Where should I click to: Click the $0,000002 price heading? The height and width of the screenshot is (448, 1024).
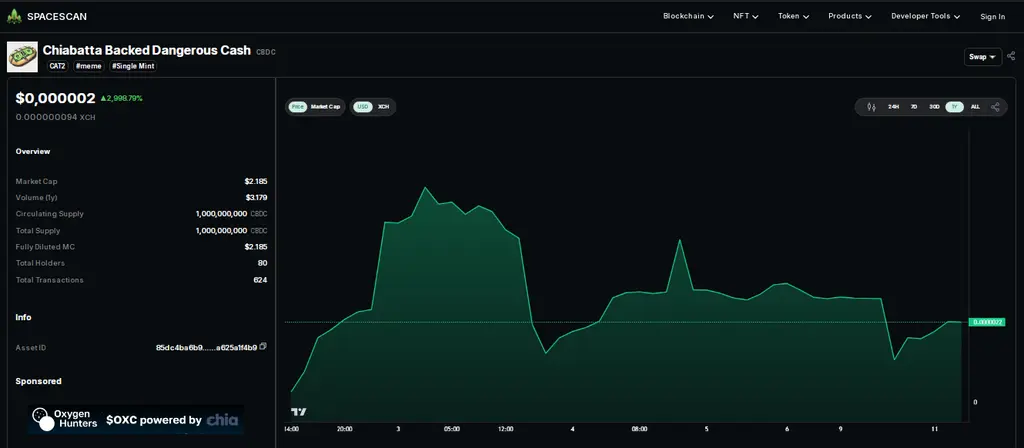point(56,99)
